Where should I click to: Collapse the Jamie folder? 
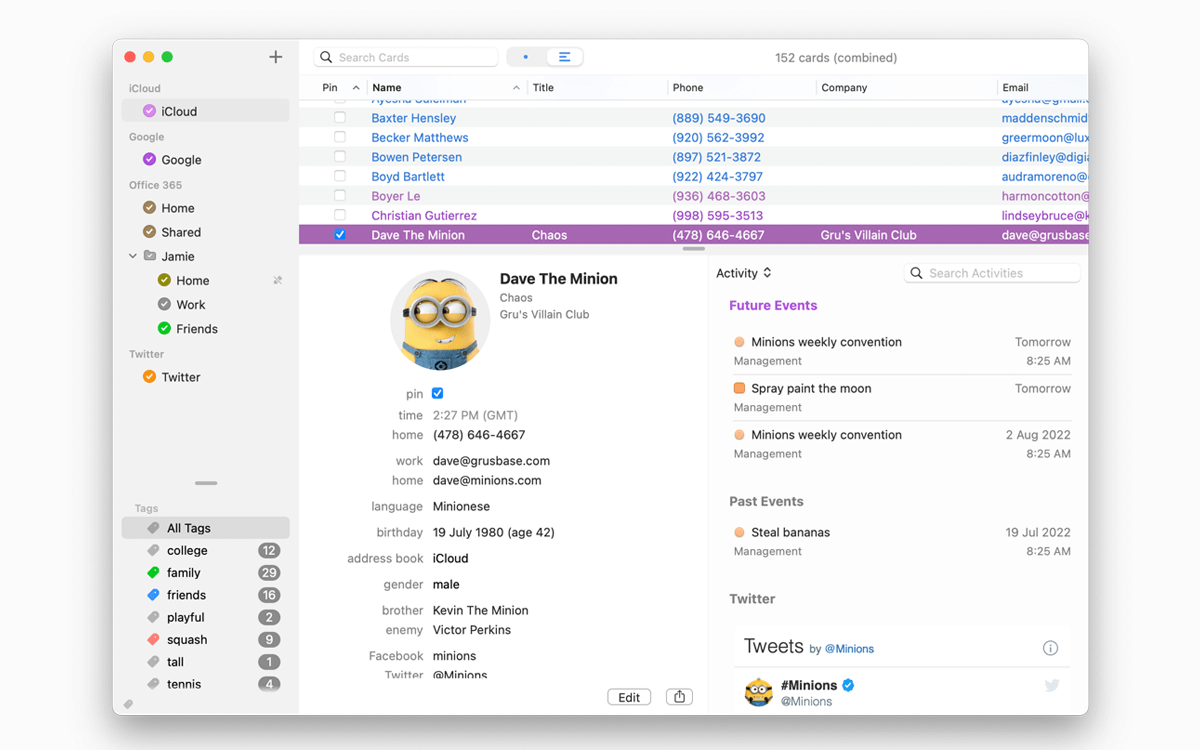click(133, 256)
